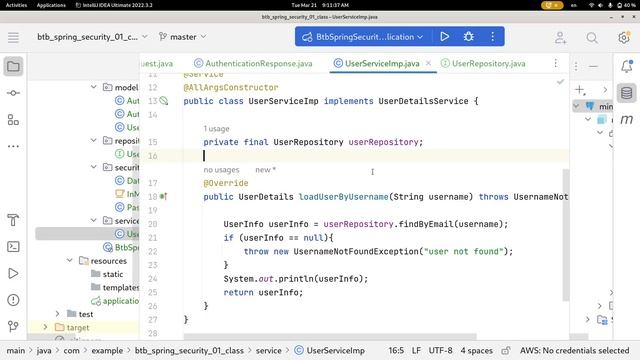The height and width of the screenshot is (360, 640).
Task: Expand the target folder
Action: (x=45, y=327)
